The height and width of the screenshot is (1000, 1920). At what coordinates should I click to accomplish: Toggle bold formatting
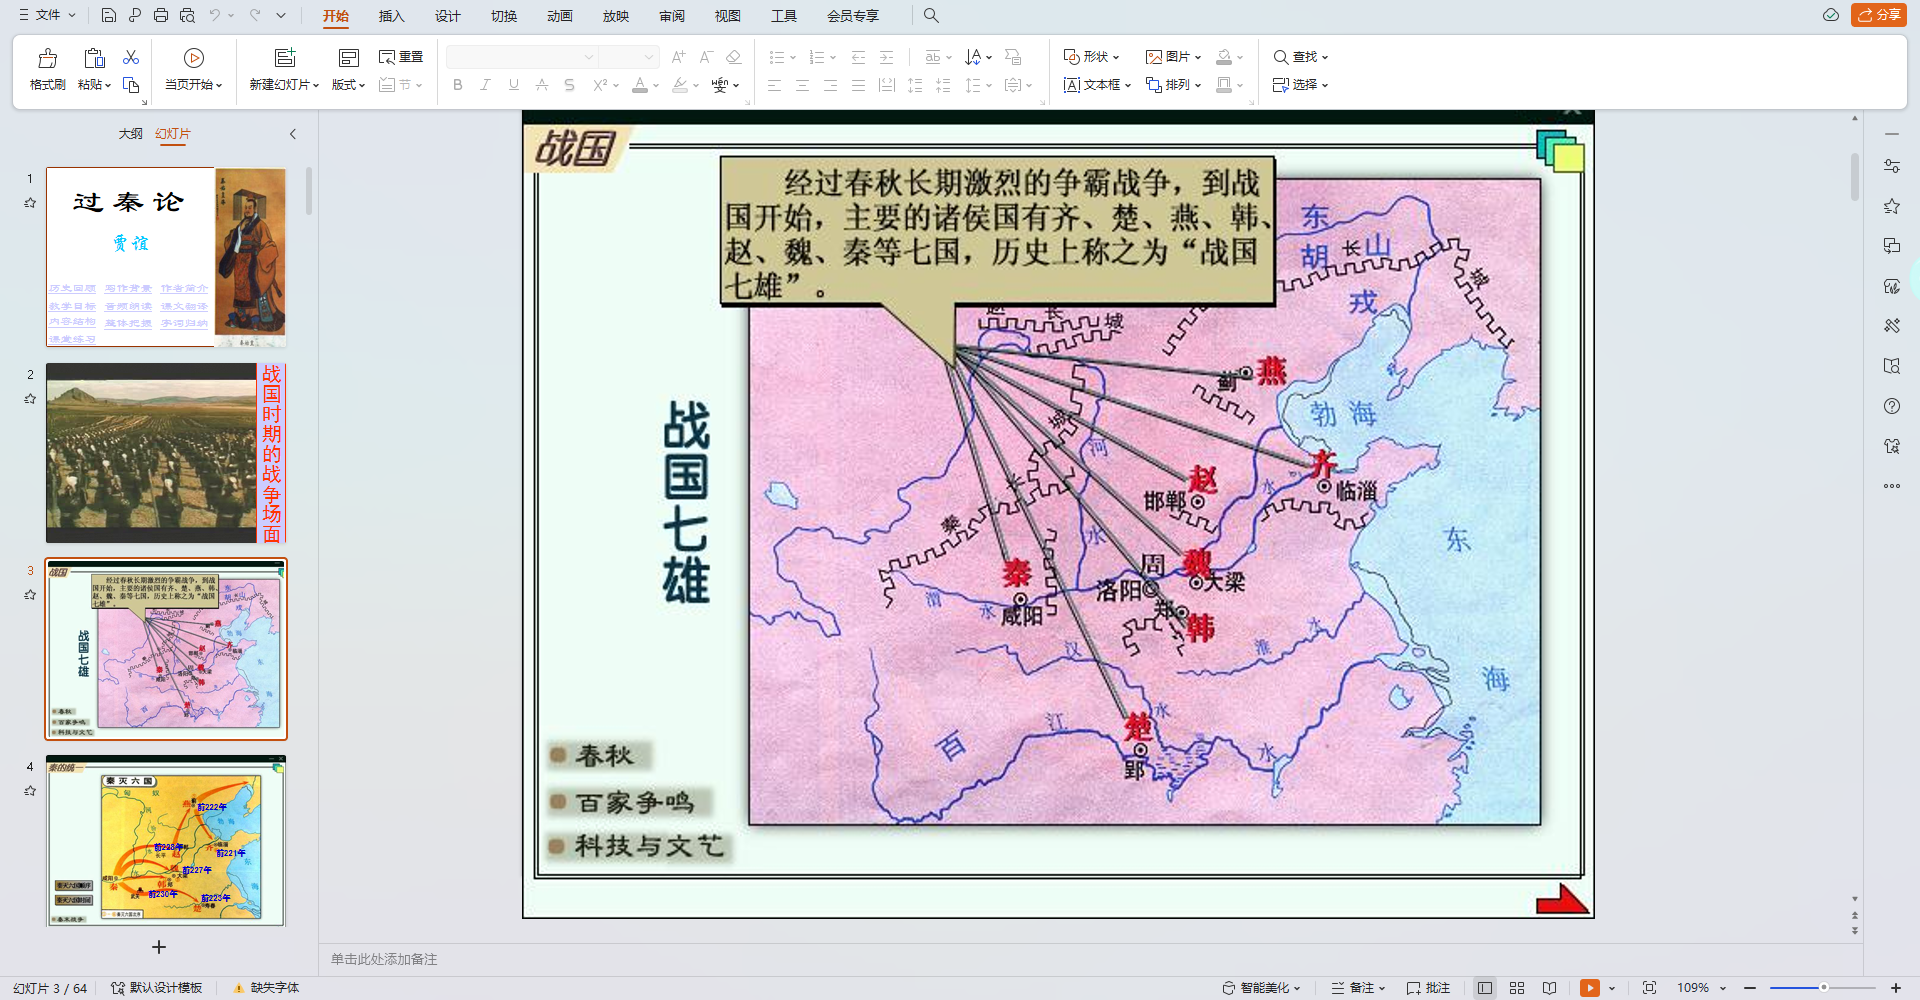click(458, 85)
